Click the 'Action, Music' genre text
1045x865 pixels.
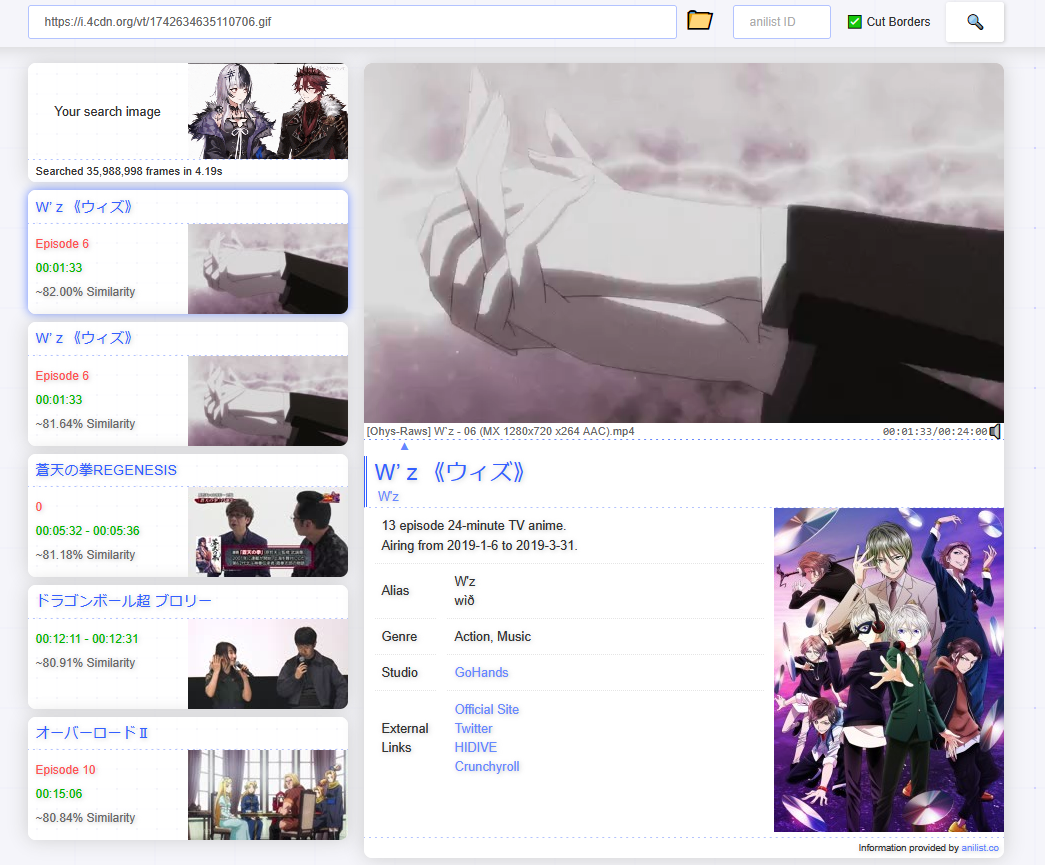click(493, 636)
